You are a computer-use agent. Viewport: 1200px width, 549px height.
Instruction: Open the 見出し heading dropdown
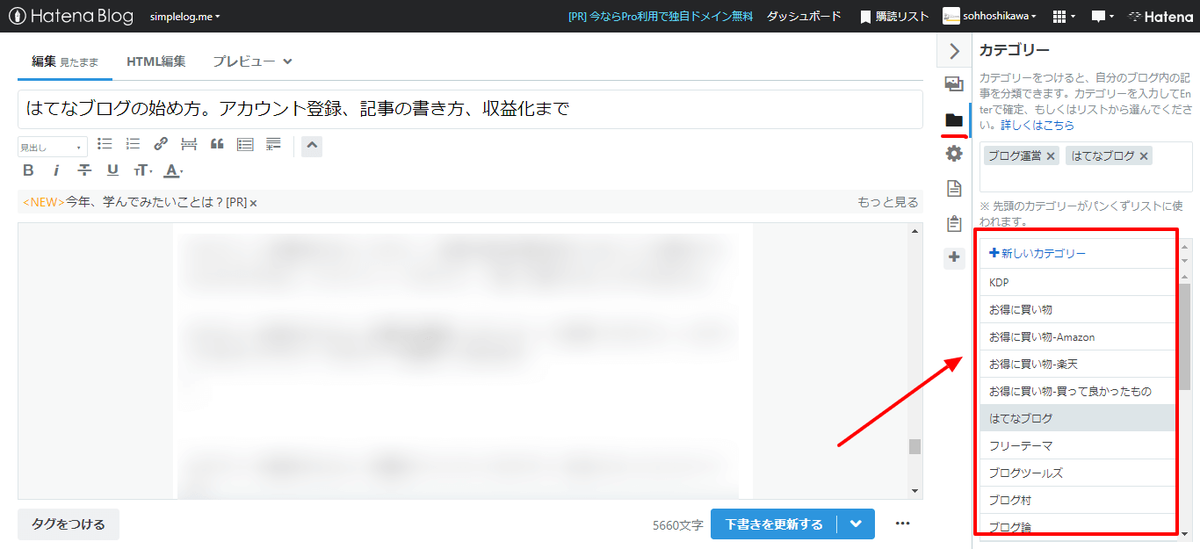pos(52,147)
